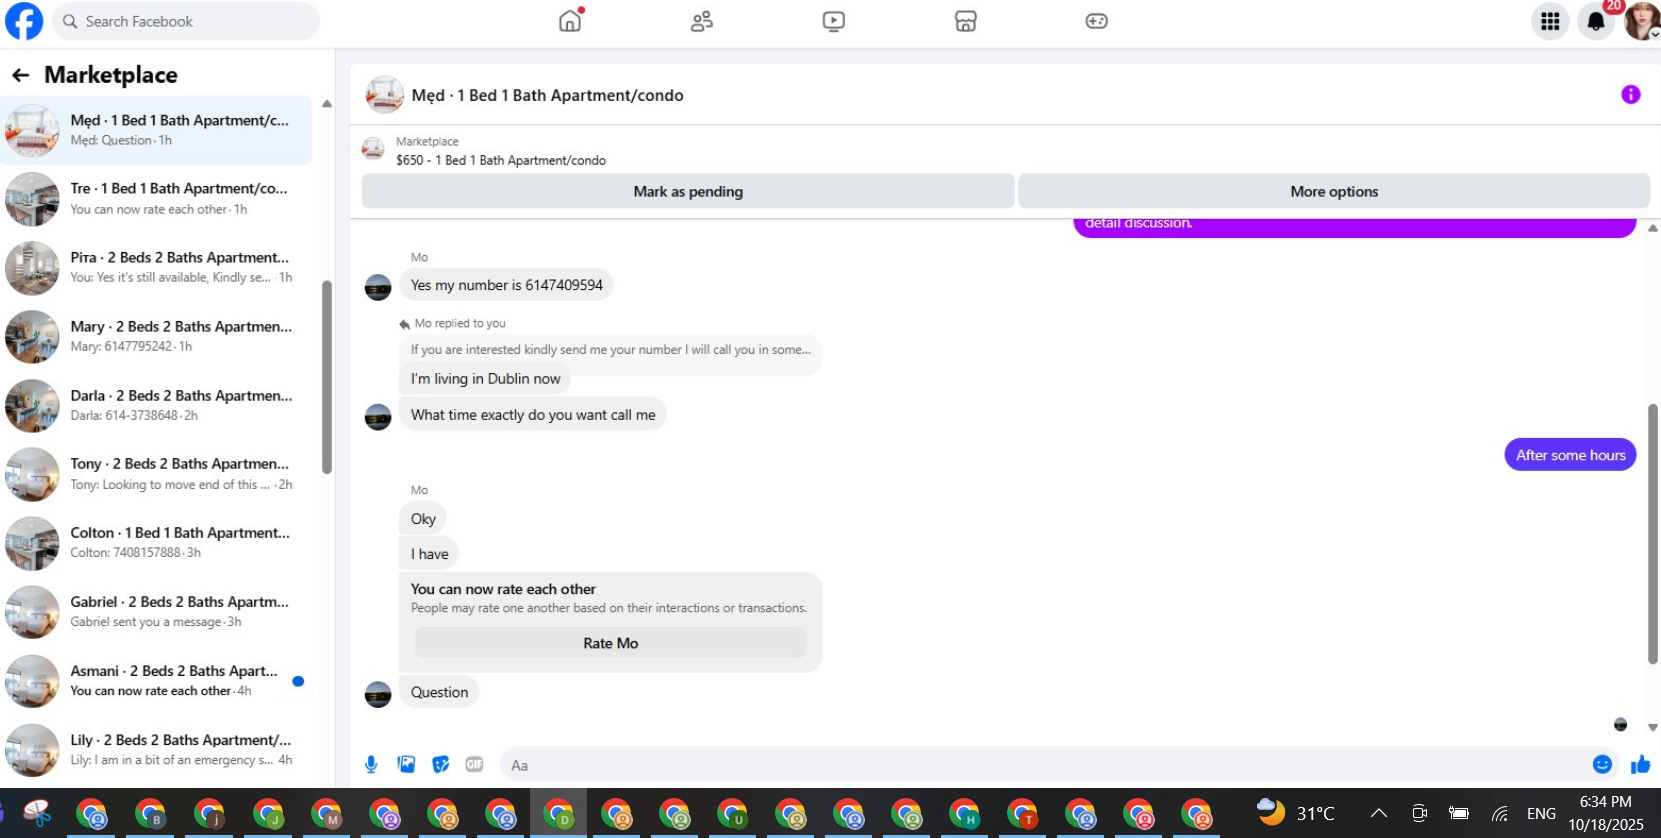Open Gabriel 2 Beds 2 Baths conversation

click(156, 612)
